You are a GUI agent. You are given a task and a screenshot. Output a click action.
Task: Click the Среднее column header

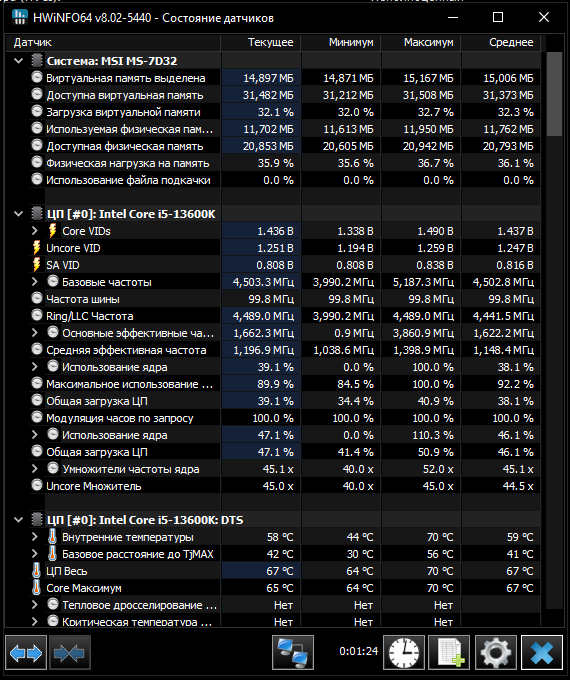501,42
